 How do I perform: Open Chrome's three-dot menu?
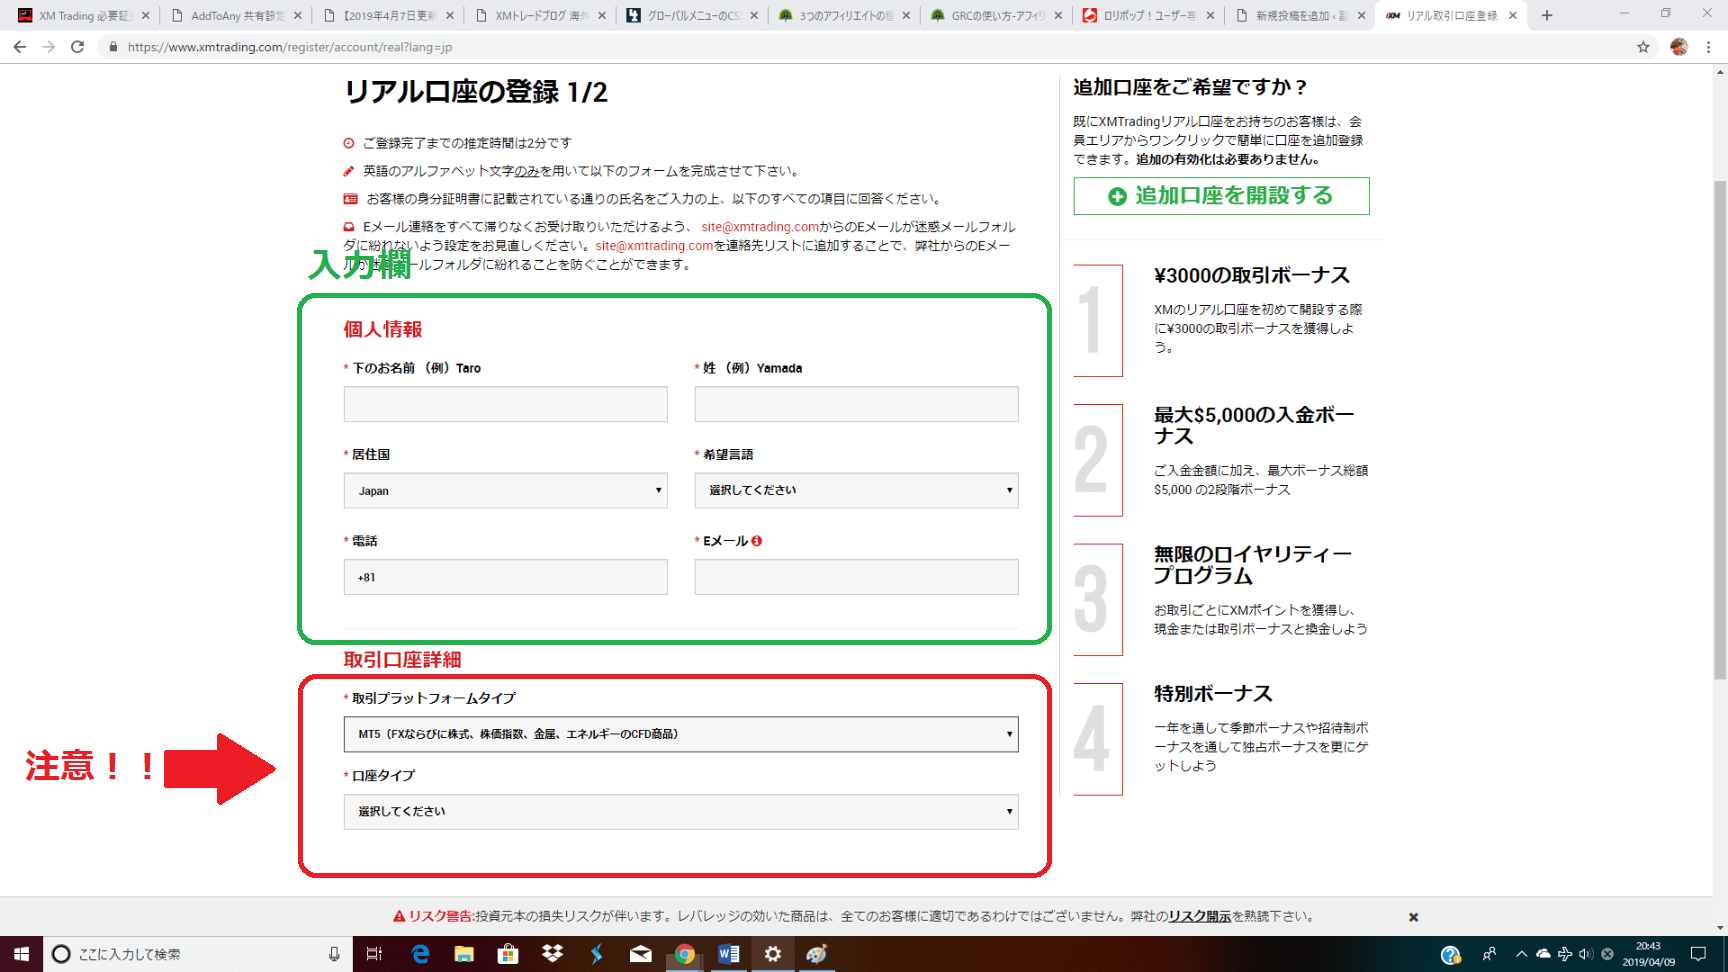(x=1709, y=47)
